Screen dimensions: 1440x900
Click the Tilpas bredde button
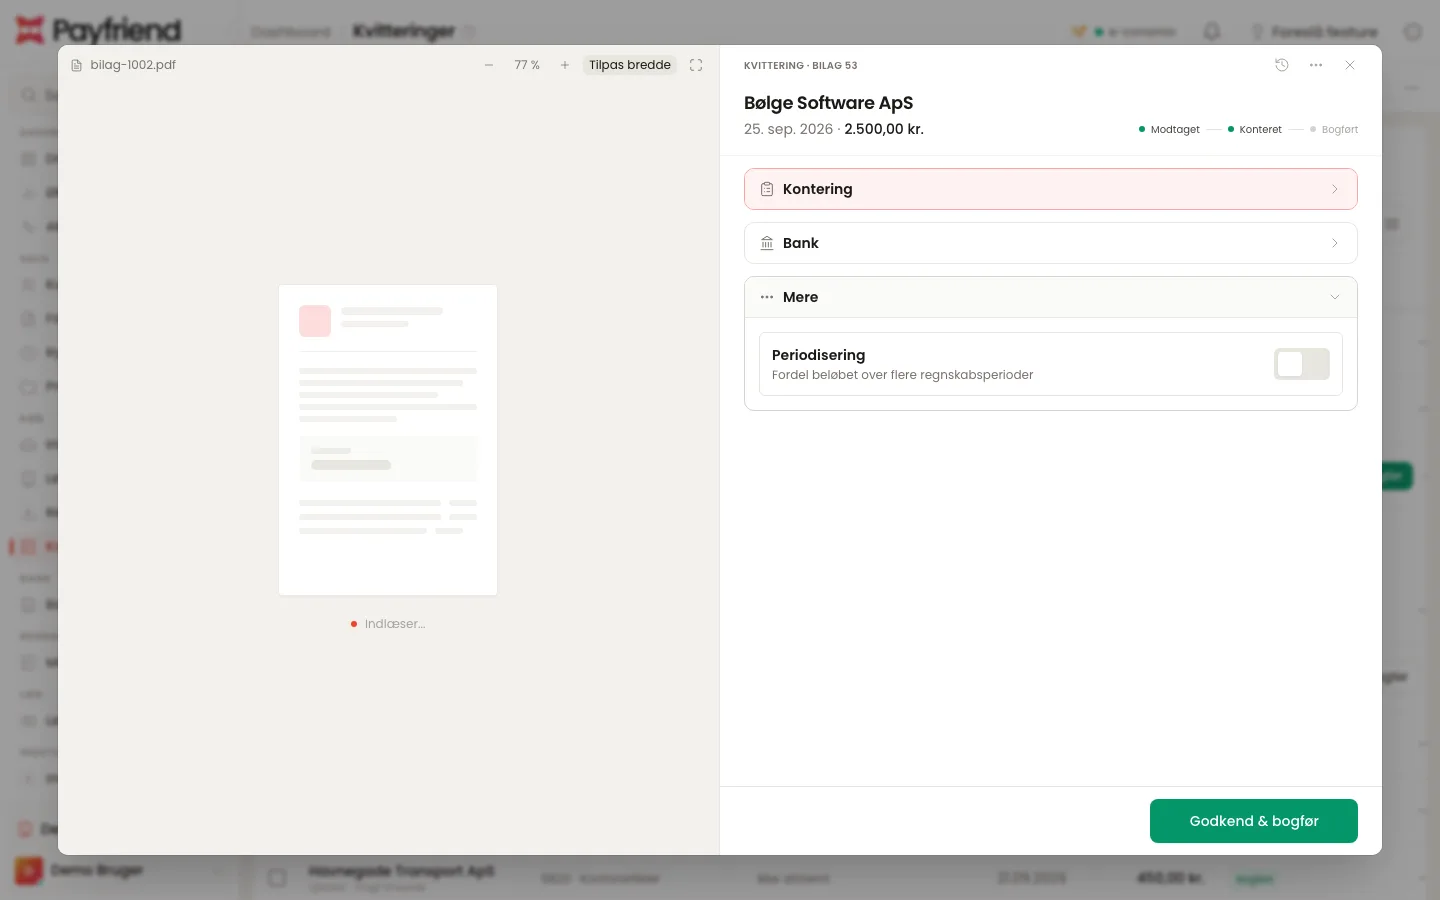point(630,65)
